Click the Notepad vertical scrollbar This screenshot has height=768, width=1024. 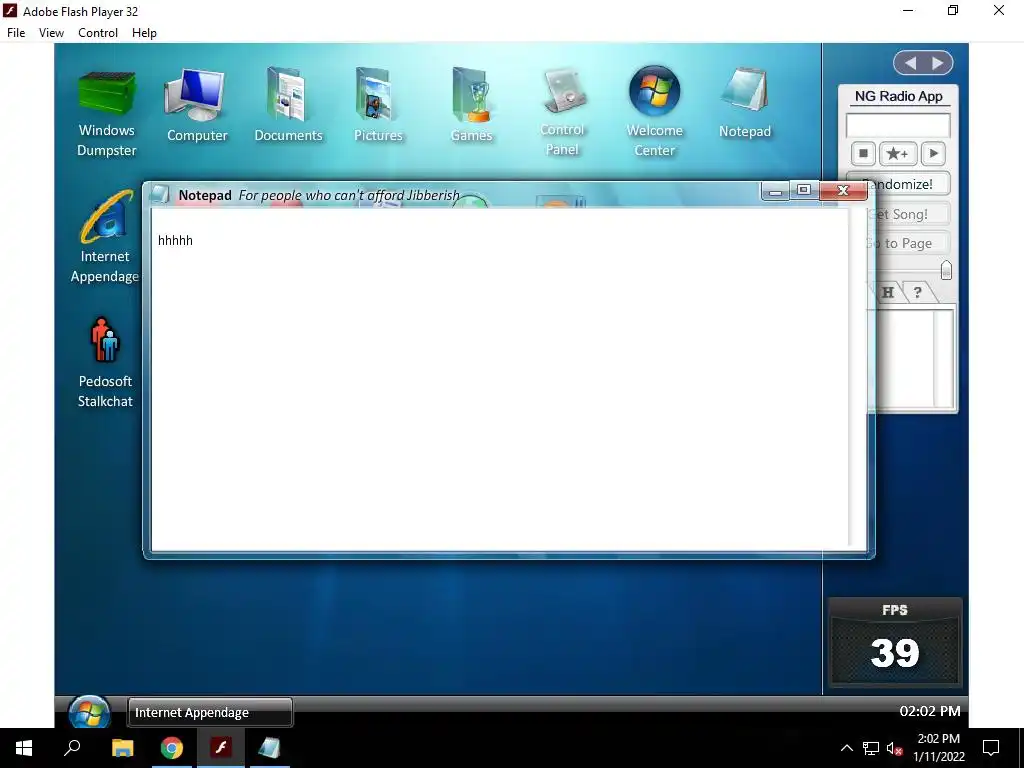click(856, 379)
